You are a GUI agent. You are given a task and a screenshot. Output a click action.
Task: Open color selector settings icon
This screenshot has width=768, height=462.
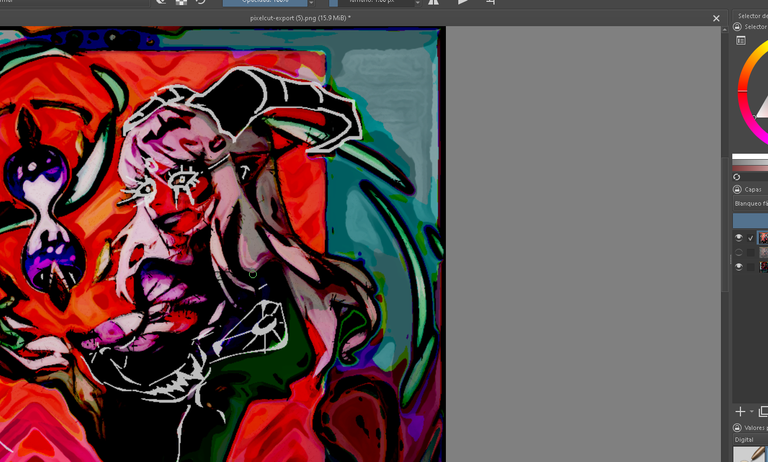[x=741, y=41]
